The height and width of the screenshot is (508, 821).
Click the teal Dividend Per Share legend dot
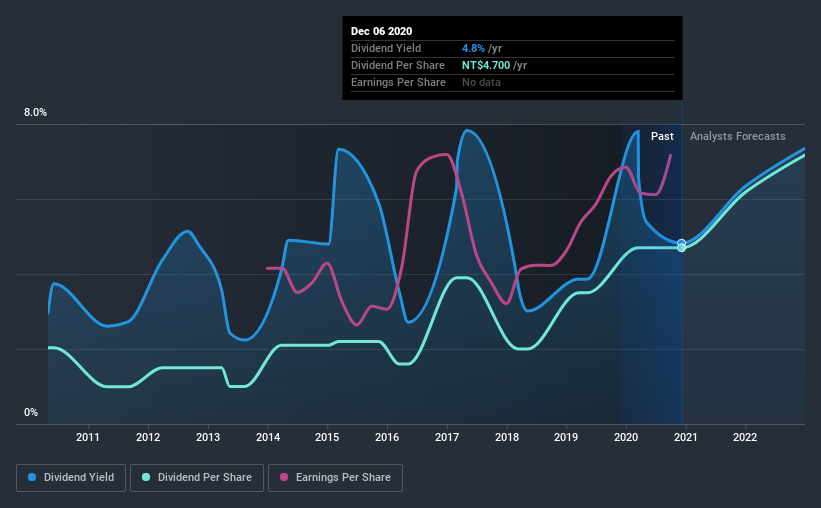(x=146, y=477)
